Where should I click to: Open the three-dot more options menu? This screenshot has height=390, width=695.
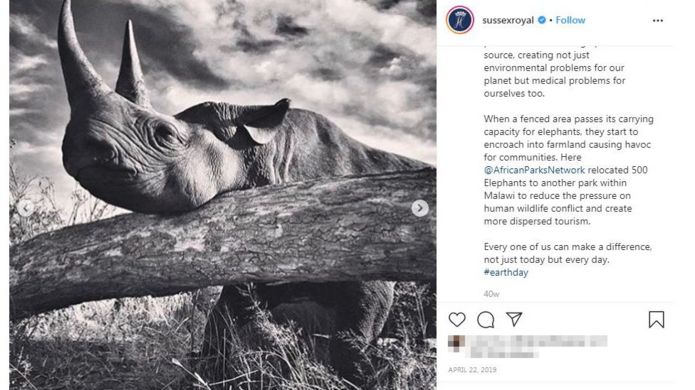[658, 20]
